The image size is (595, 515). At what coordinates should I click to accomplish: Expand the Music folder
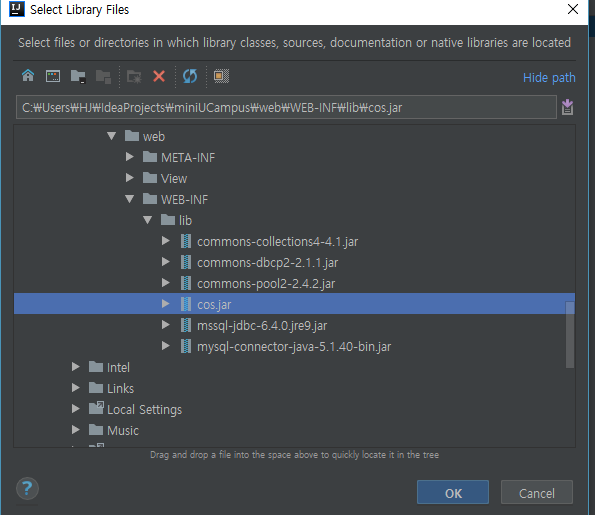click(76, 430)
